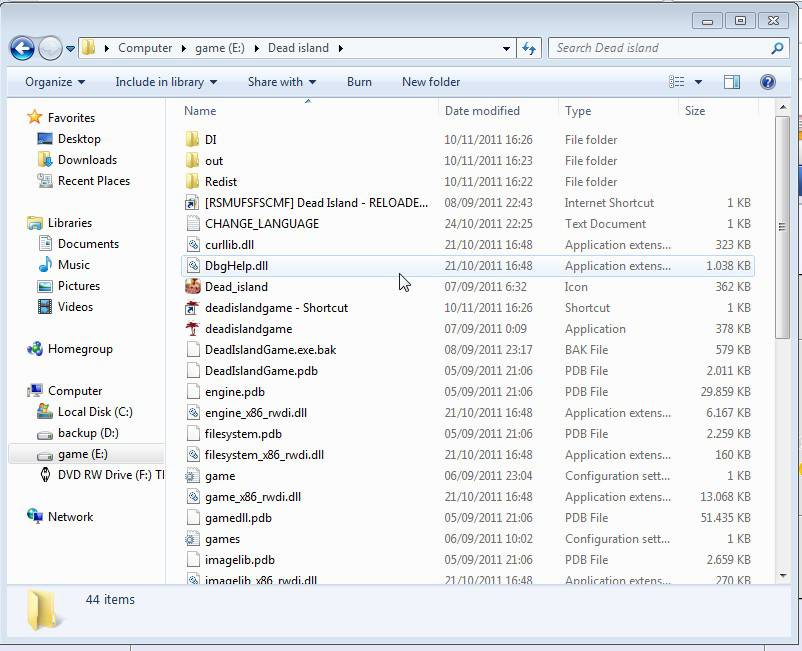Click Computer in the address breadcrumb

(x=145, y=48)
